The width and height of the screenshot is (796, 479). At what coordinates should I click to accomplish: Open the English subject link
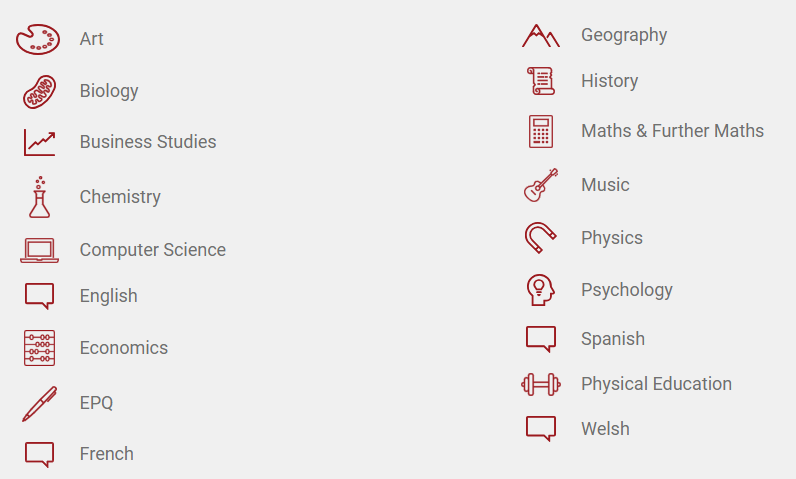point(109,296)
